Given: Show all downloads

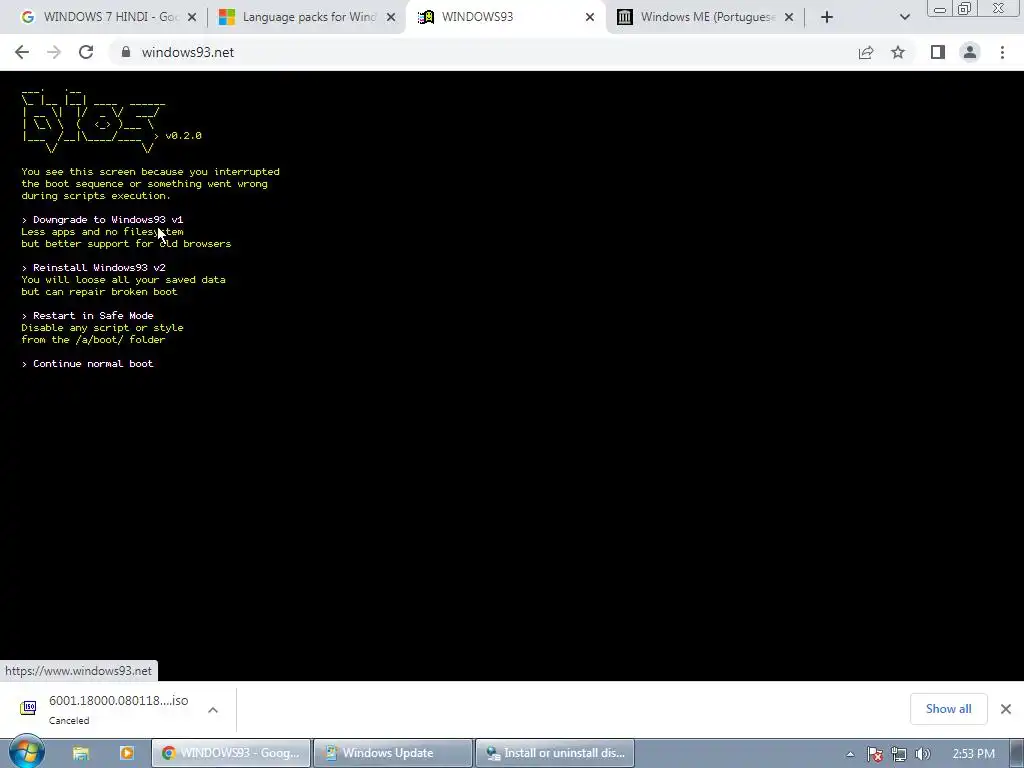Looking at the screenshot, I should click(x=948, y=709).
